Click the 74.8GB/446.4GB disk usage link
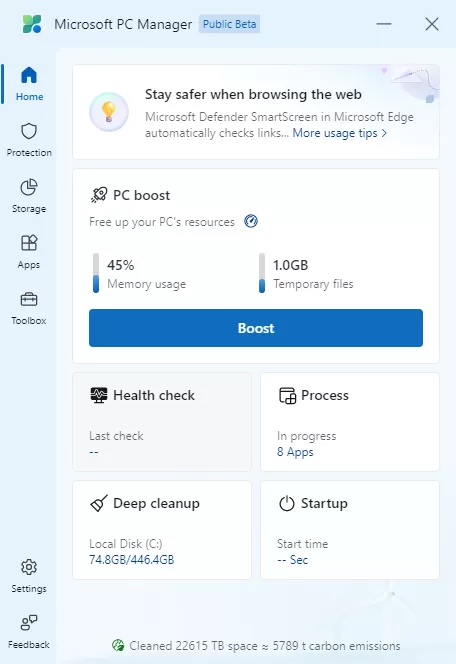 [132, 560]
